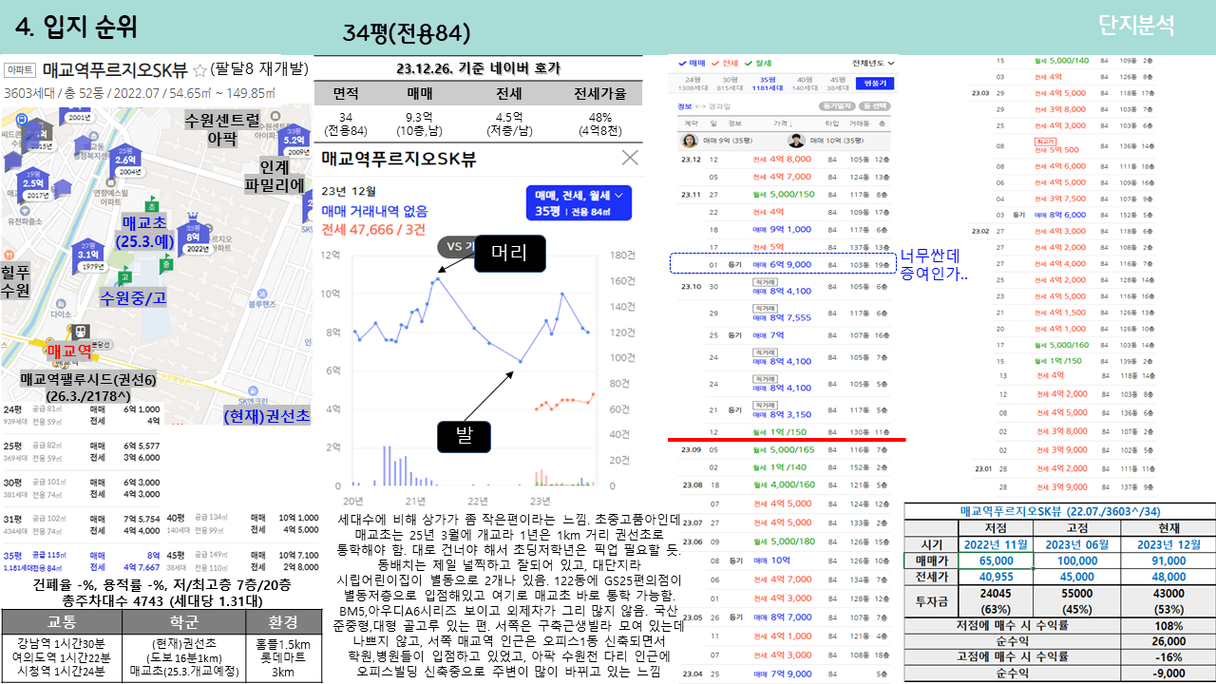This screenshot has height=684, width=1216.
Task: Click the woman agent avatar for 매매 9억
Action: coord(690,140)
